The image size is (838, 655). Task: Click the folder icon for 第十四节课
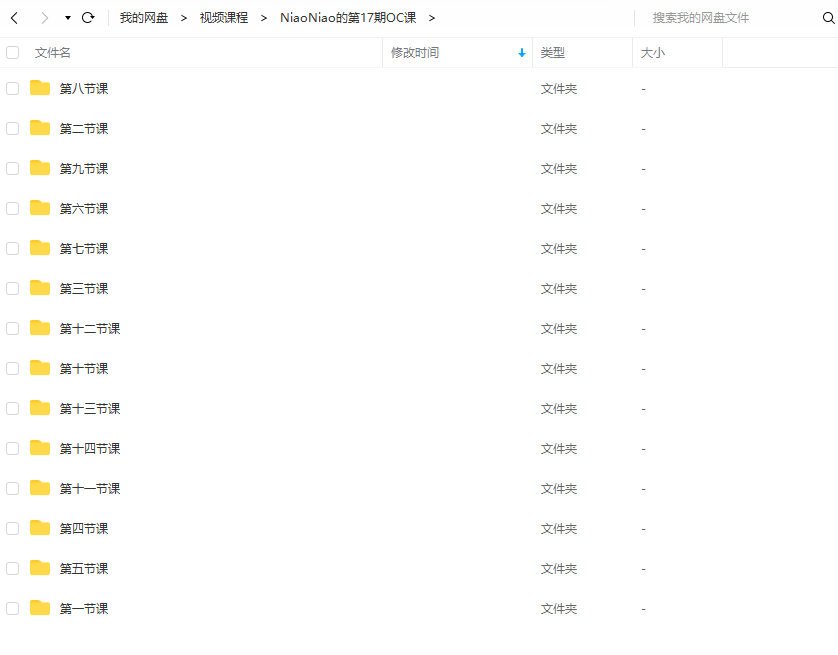click(x=40, y=448)
